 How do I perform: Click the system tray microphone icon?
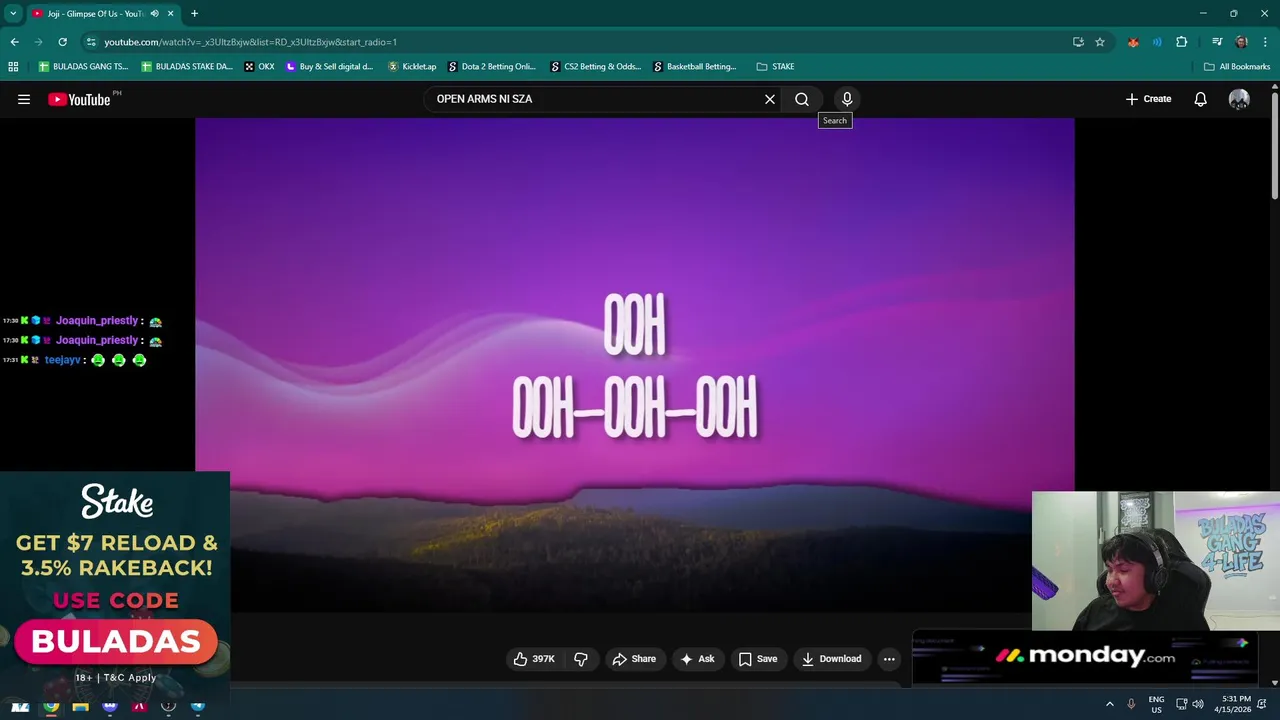tap(1131, 704)
